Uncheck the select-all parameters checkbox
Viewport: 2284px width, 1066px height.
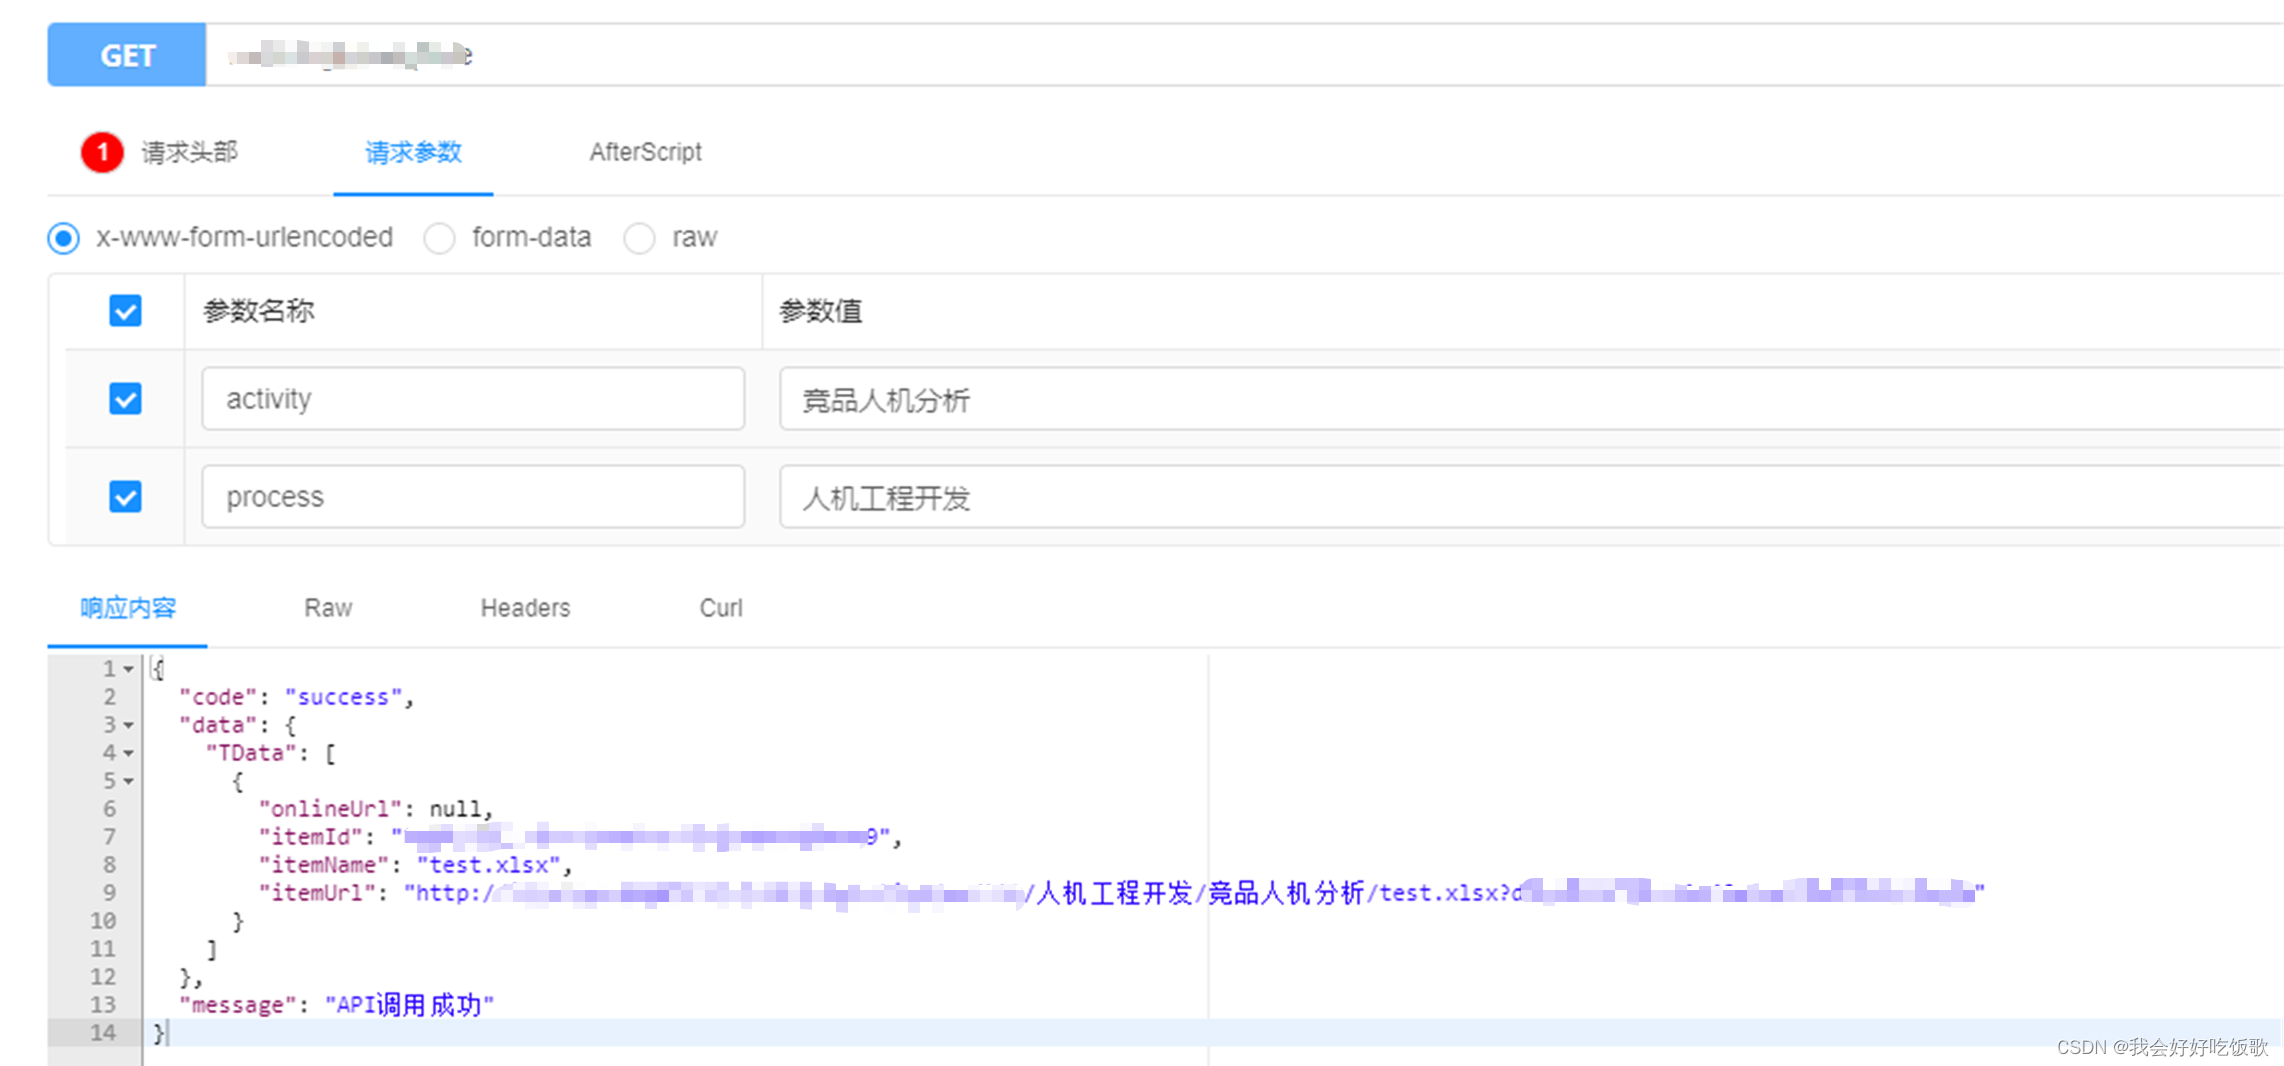coord(124,311)
